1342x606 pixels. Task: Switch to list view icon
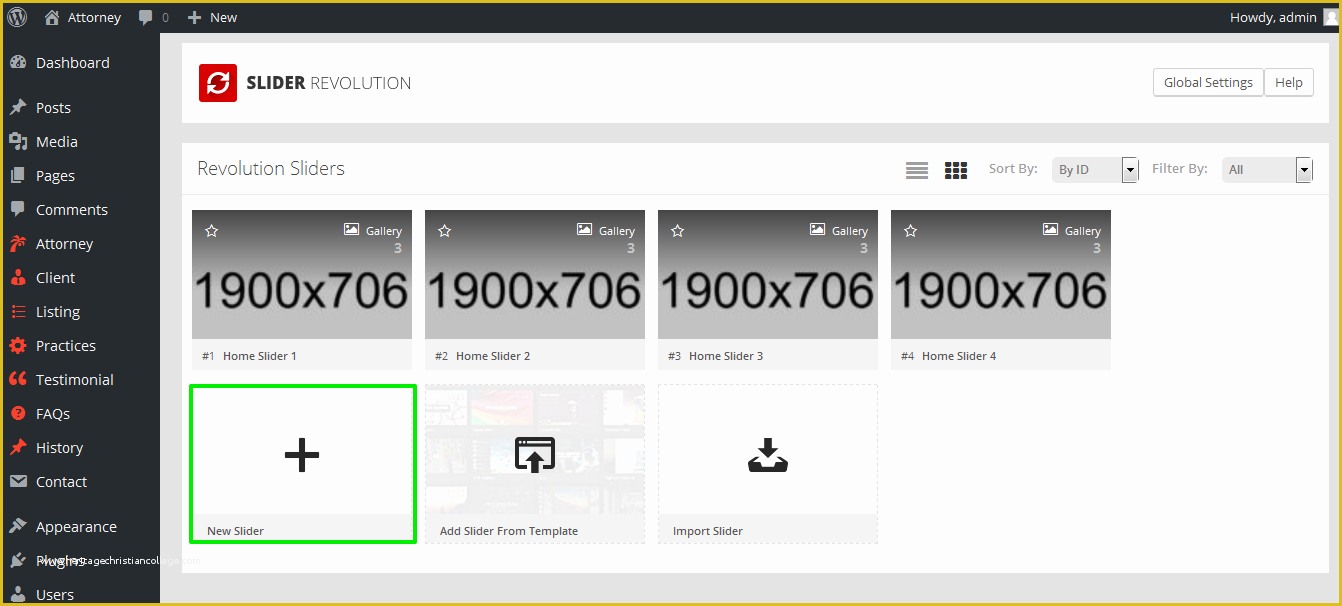pyautogui.click(x=917, y=170)
